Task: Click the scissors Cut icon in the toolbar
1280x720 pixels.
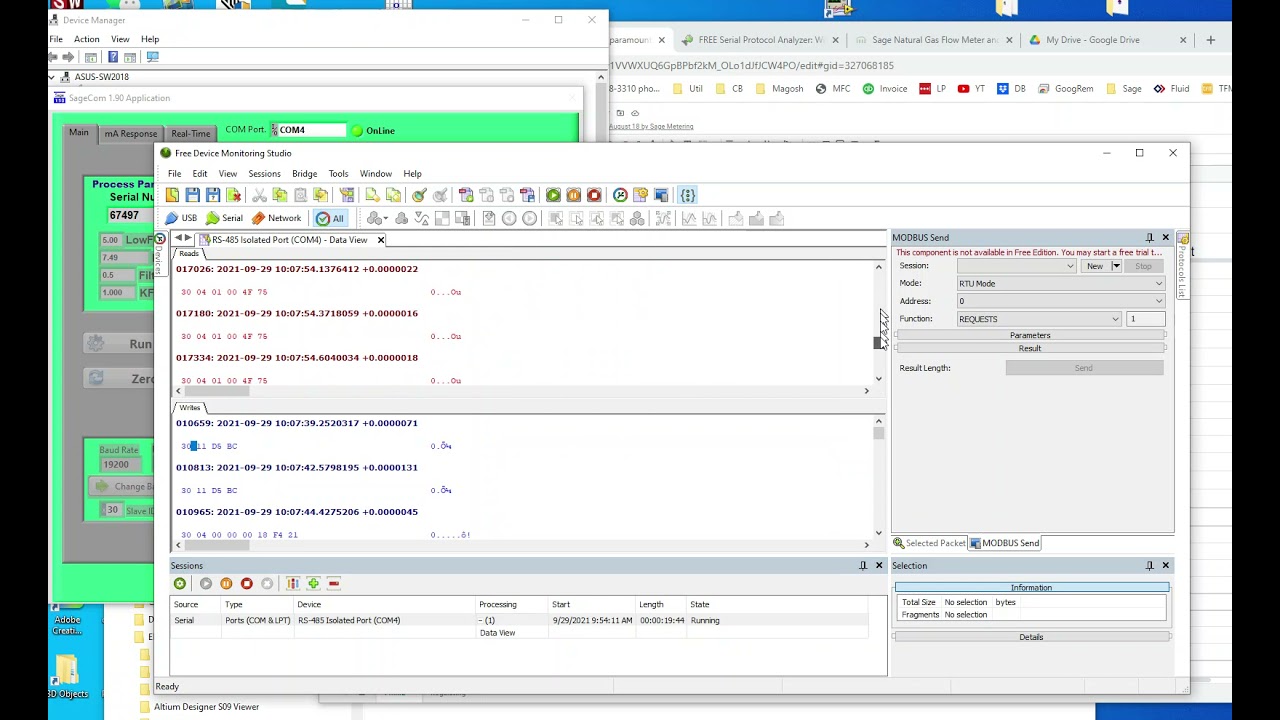Action: [259, 195]
